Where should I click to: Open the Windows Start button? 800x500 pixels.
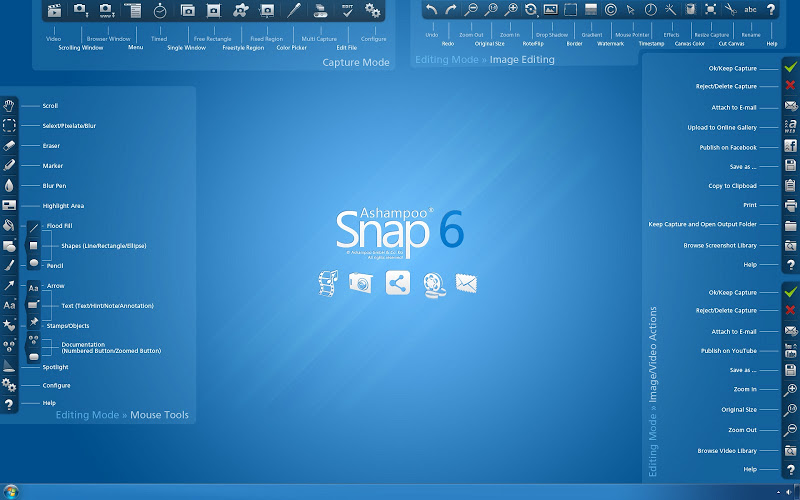pos(11,492)
